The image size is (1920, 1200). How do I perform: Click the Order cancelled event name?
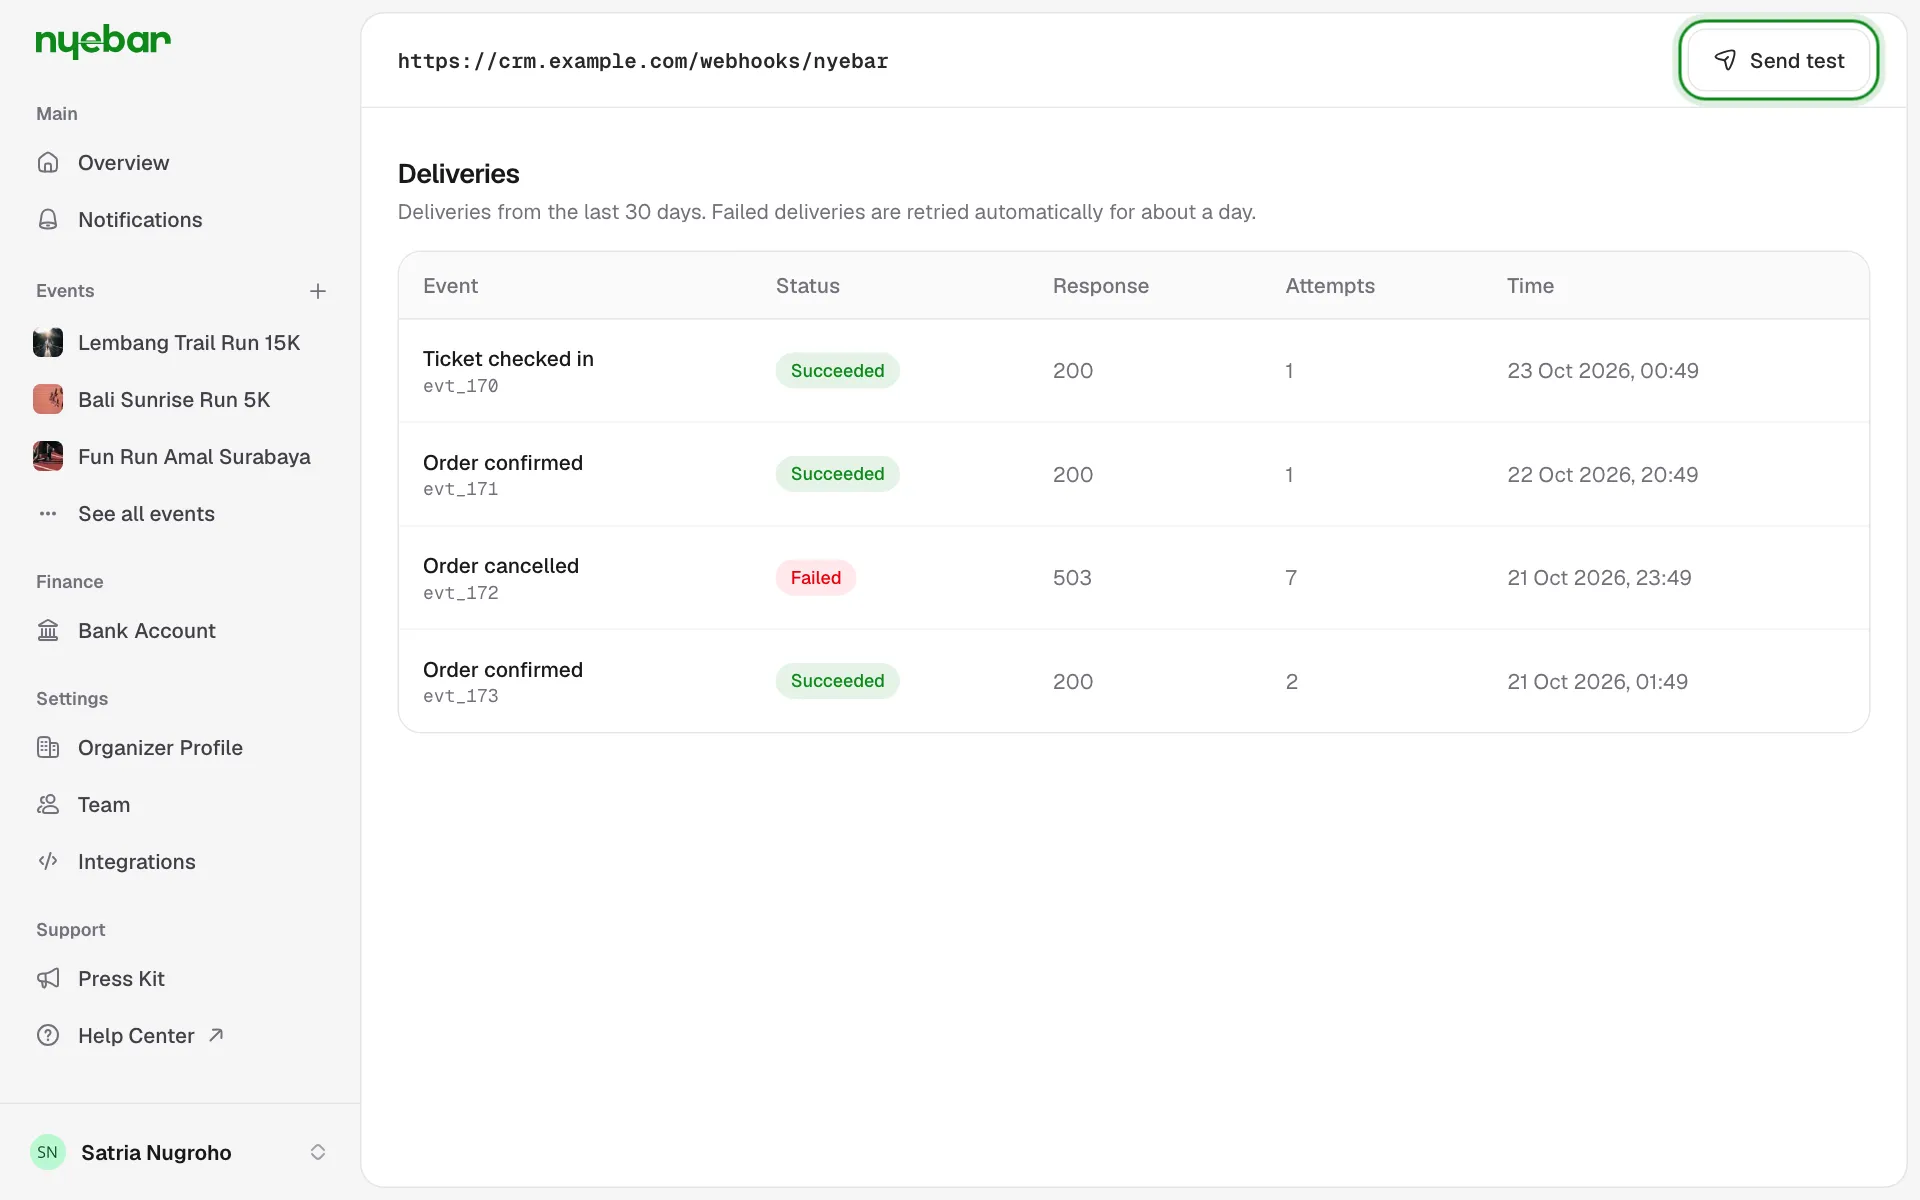click(x=501, y=566)
